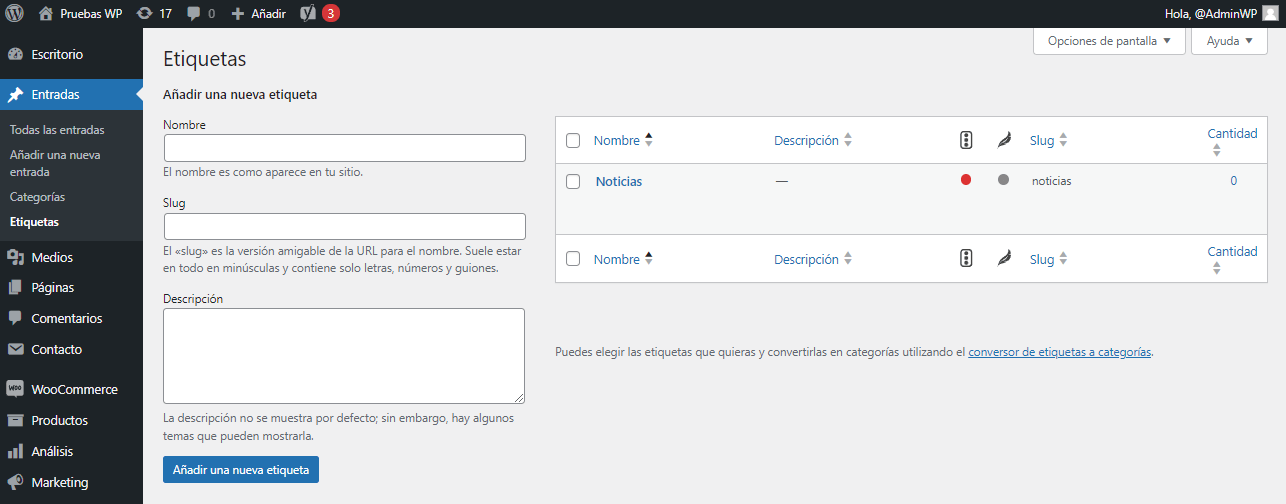Open Añadir una nueva entrada submenu
The height and width of the screenshot is (504, 1286).
pyautogui.click(x=55, y=163)
